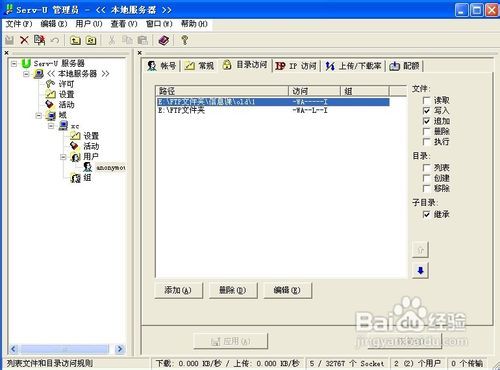Collapse the 域 node expander
Screen dimensions: 500x370
[39, 116]
